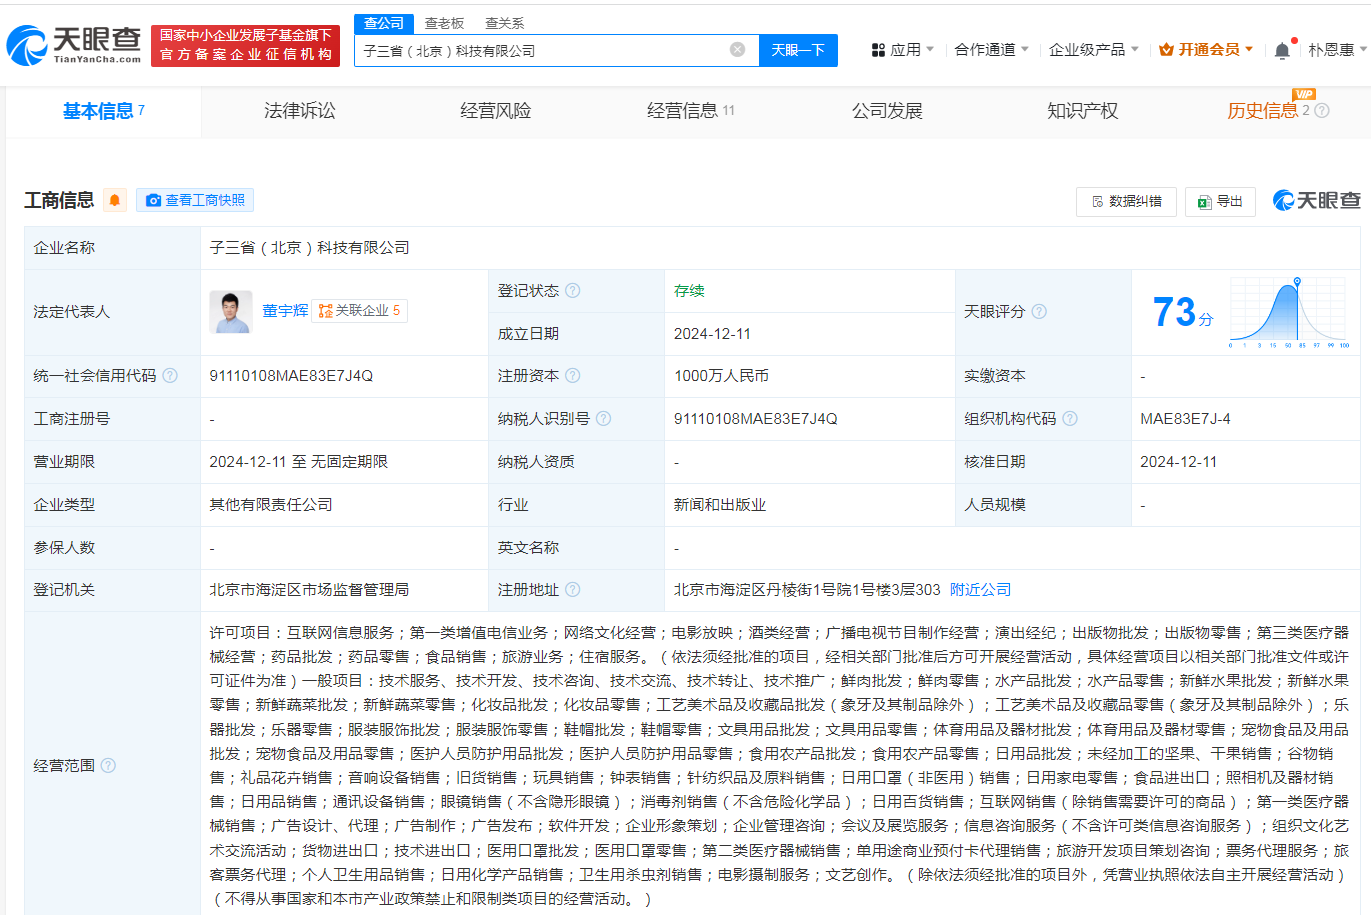The height and width of the screenshot is (915, 1371).
Task: Select the 经营信息 tab
Action: (690, 111)
